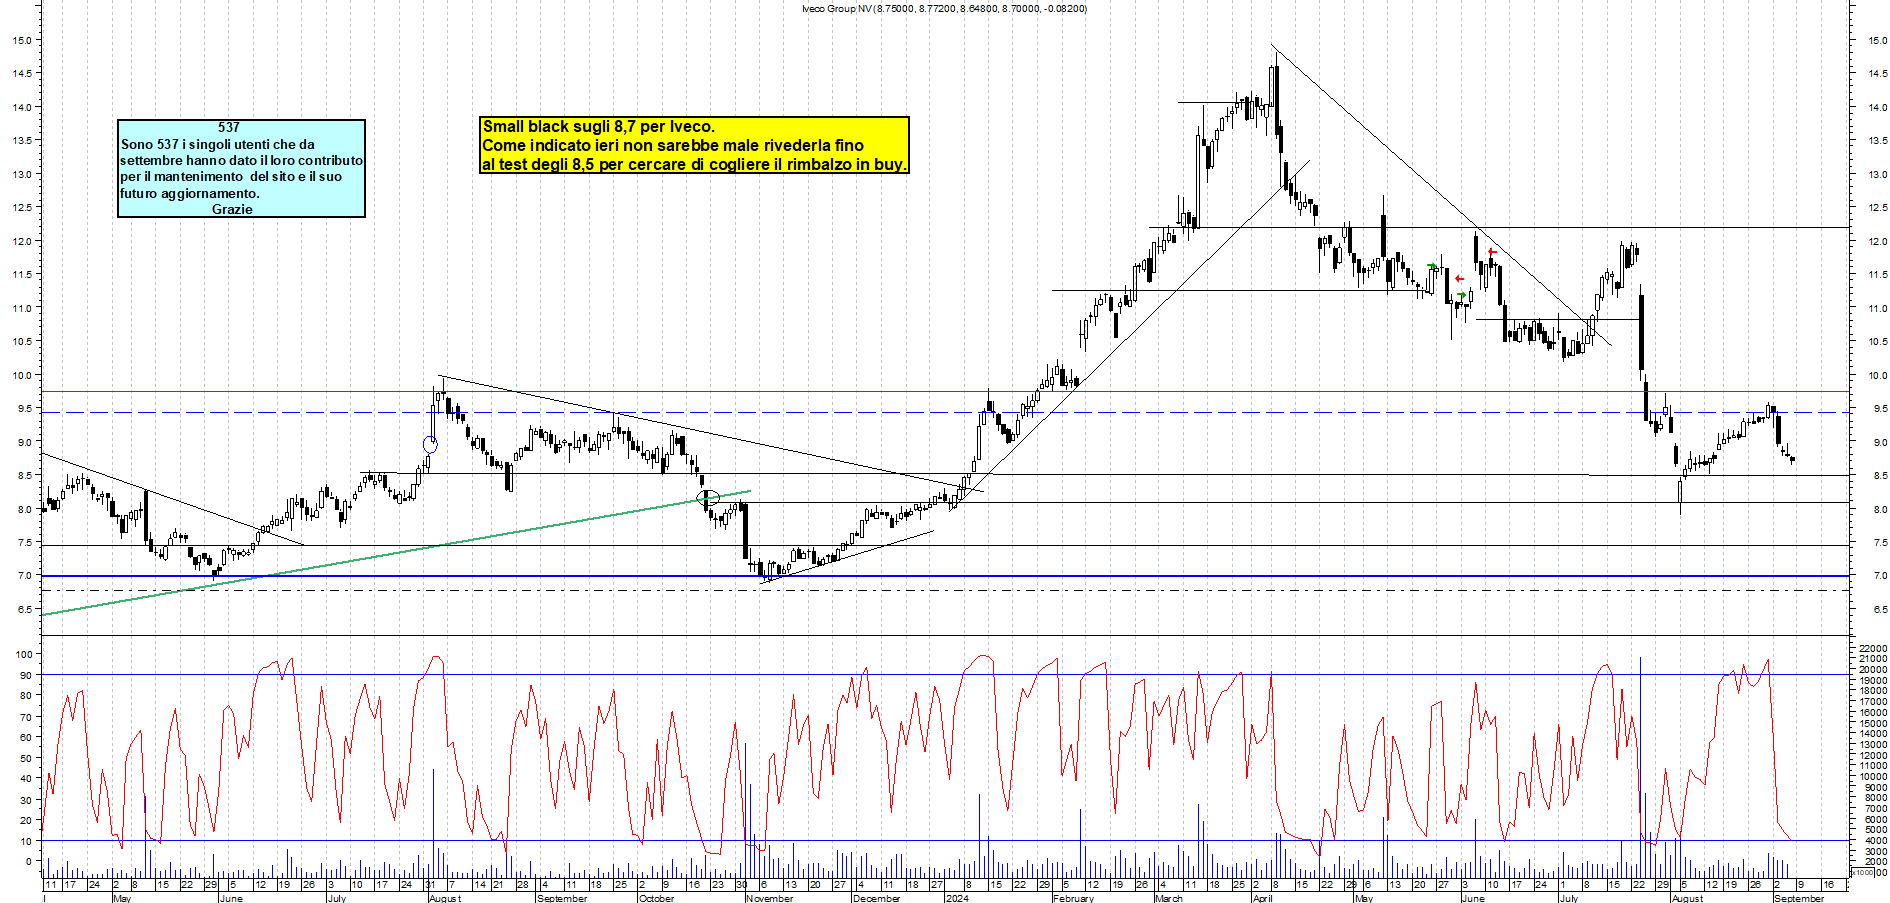Click 'Small black sugli 8,7 per Iveco.' line

click(x=599, y=126)
